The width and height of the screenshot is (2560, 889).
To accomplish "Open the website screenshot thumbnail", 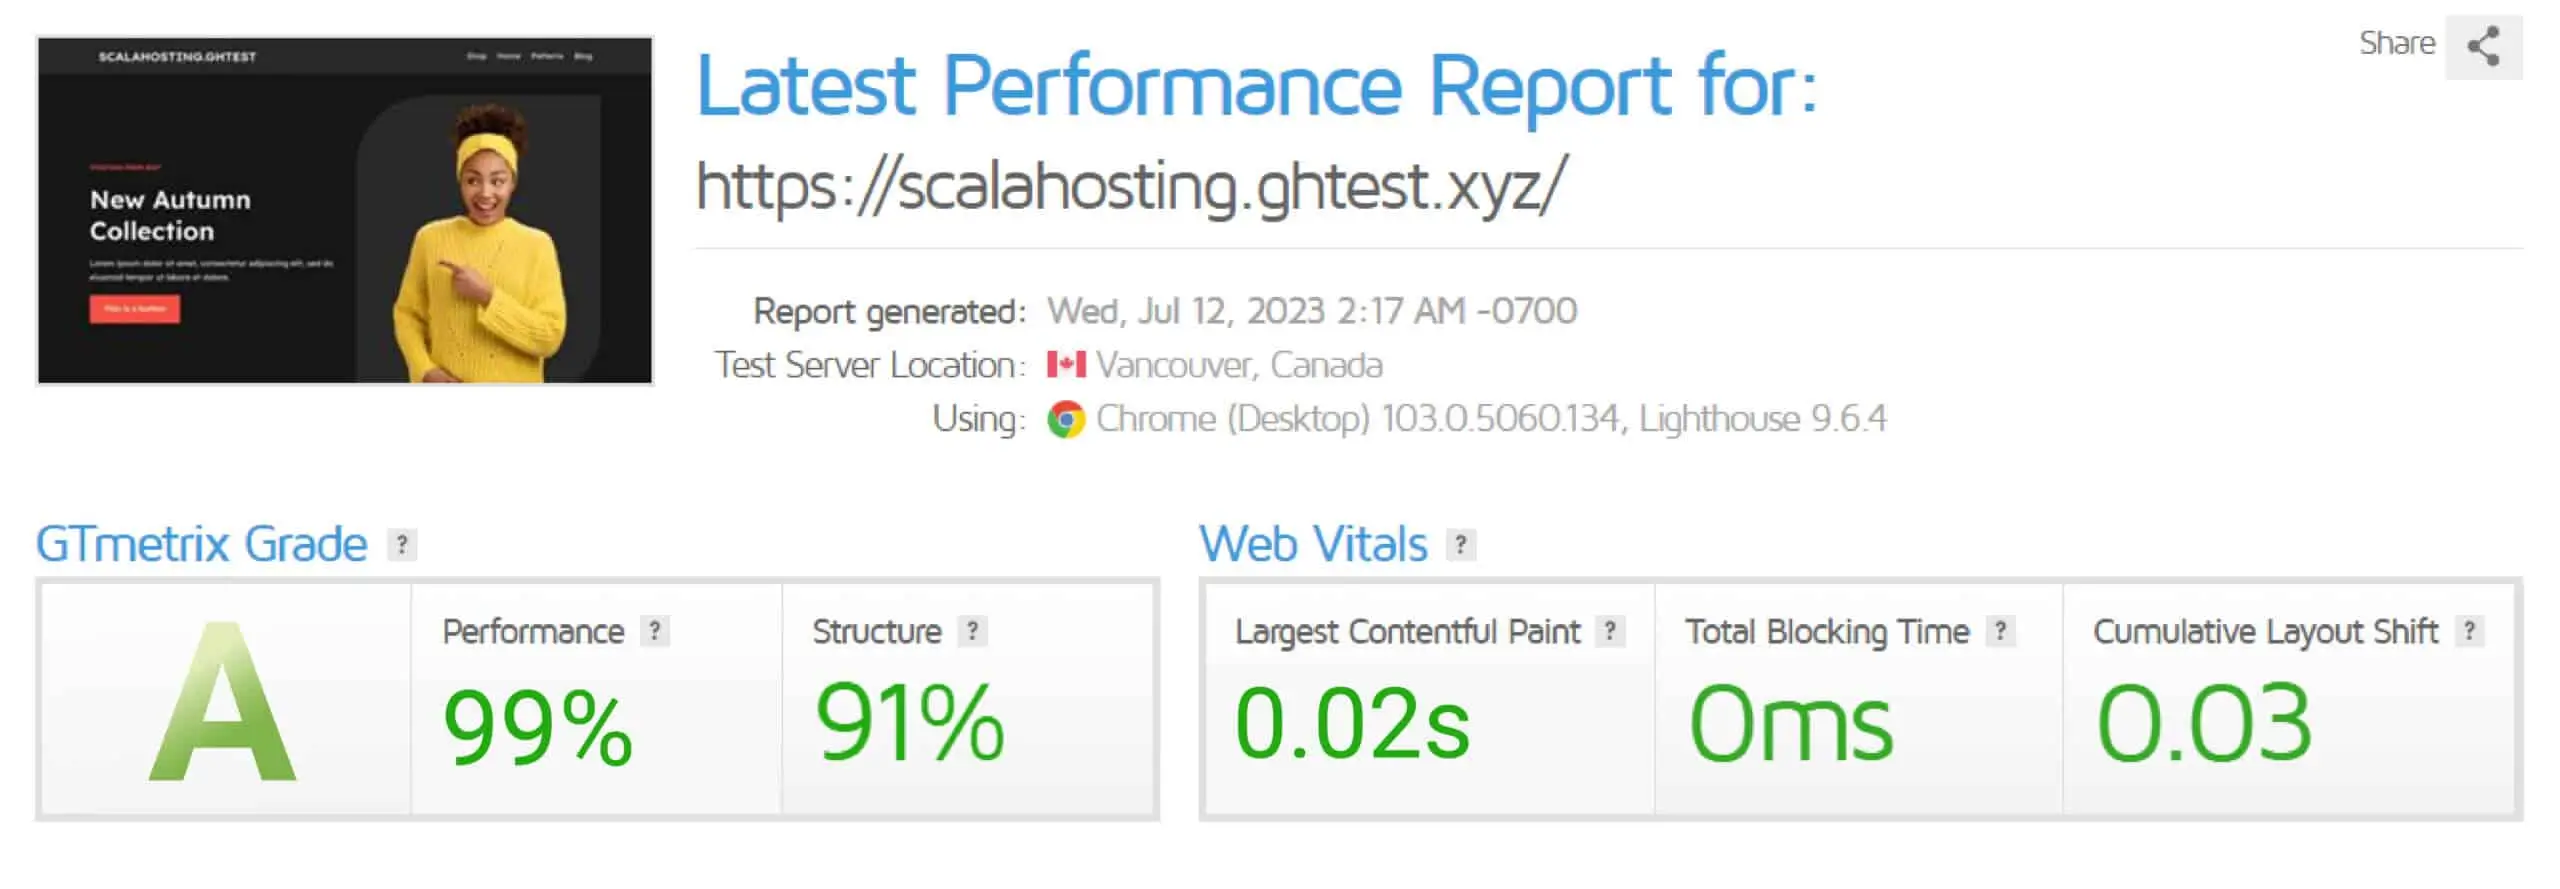I will tap(345, 211).
